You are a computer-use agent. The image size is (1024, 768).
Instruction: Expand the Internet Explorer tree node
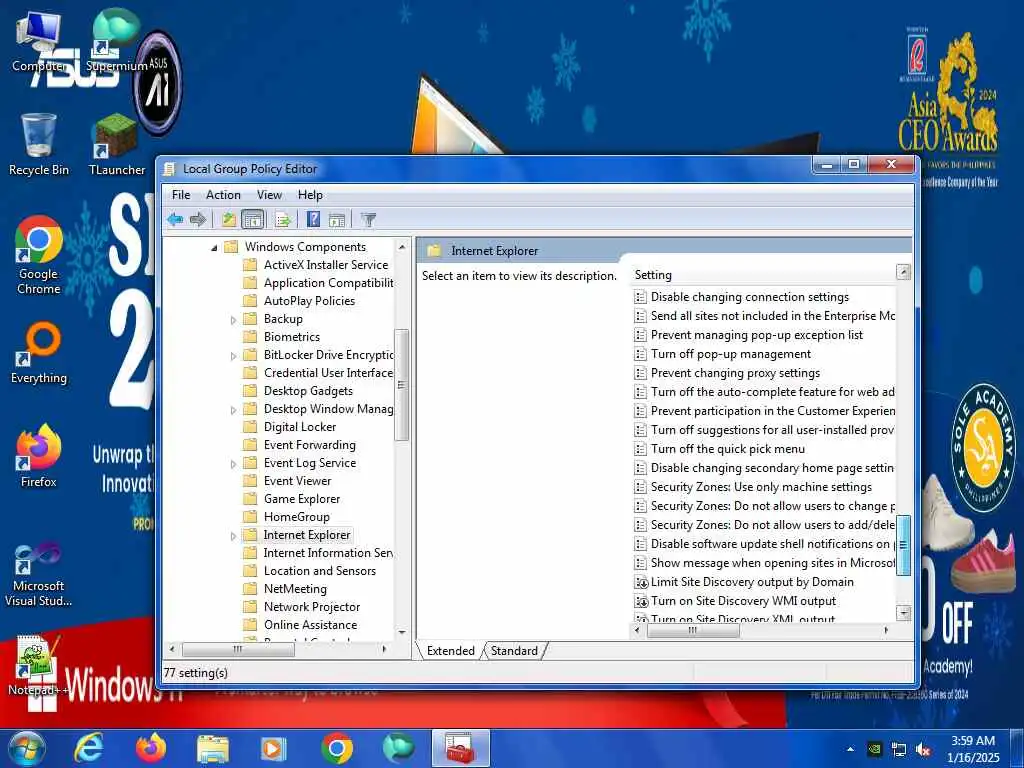(233, 536)
